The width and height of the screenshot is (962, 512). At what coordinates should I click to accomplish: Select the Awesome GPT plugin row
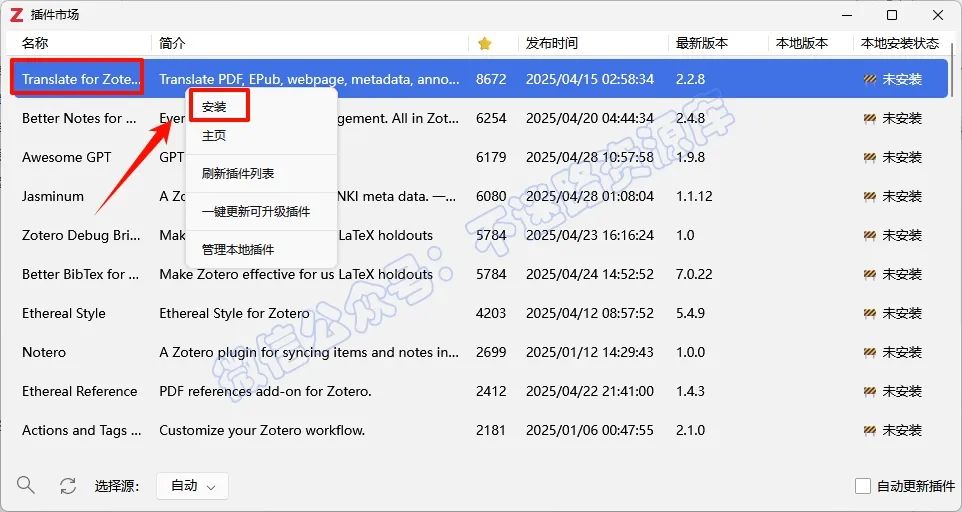[x=478, y=158]
